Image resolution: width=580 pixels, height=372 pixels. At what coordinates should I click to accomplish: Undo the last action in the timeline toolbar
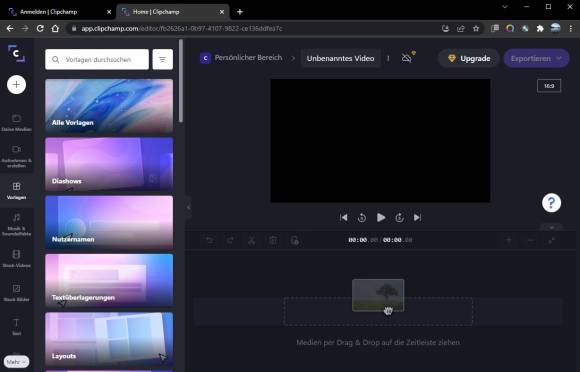pyautogui.click(x=210, y=240)
